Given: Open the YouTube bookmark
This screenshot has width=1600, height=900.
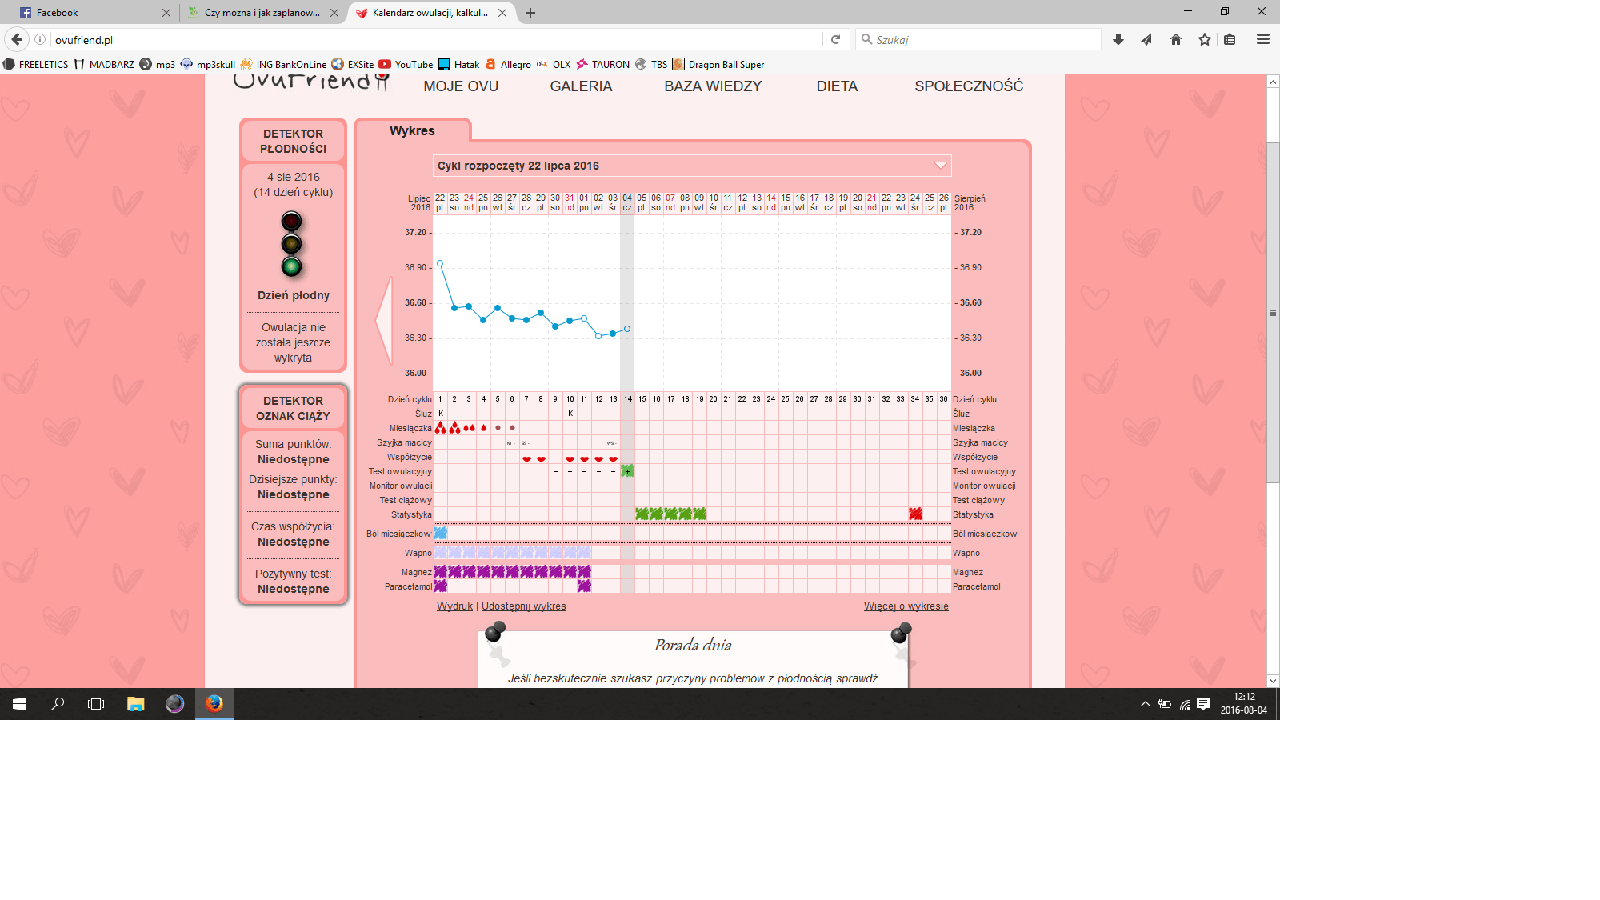Looking at the screenshot, I should click(x=406, y=64).
